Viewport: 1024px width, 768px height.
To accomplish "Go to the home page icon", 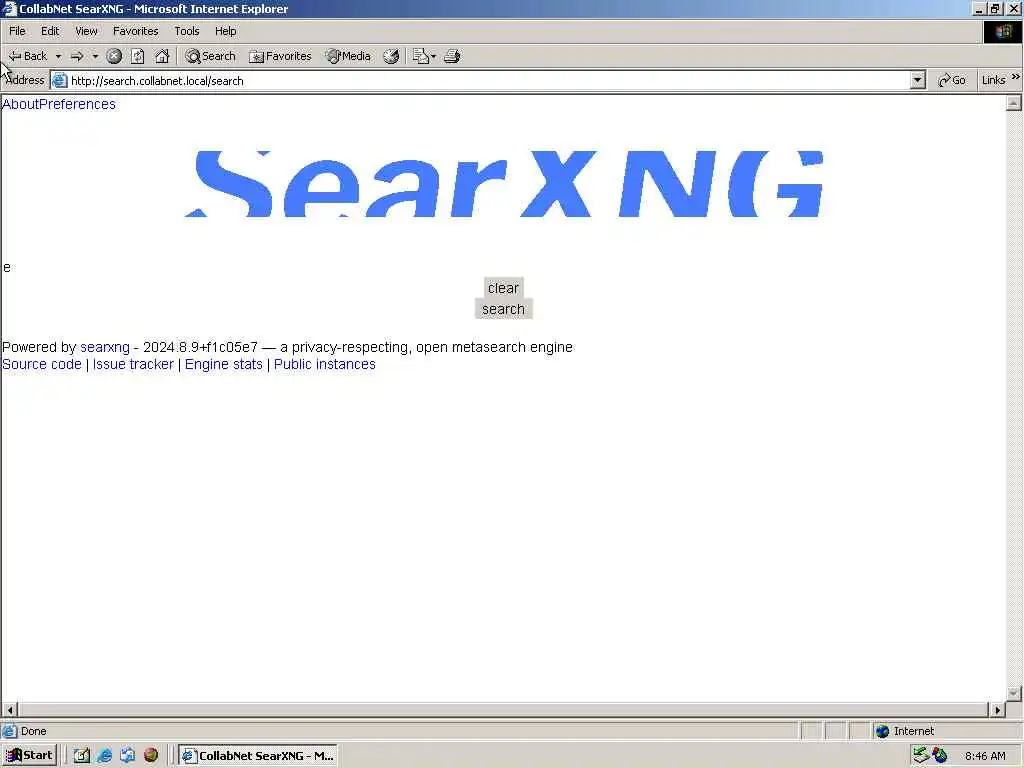I will click(x=162, y=56).
